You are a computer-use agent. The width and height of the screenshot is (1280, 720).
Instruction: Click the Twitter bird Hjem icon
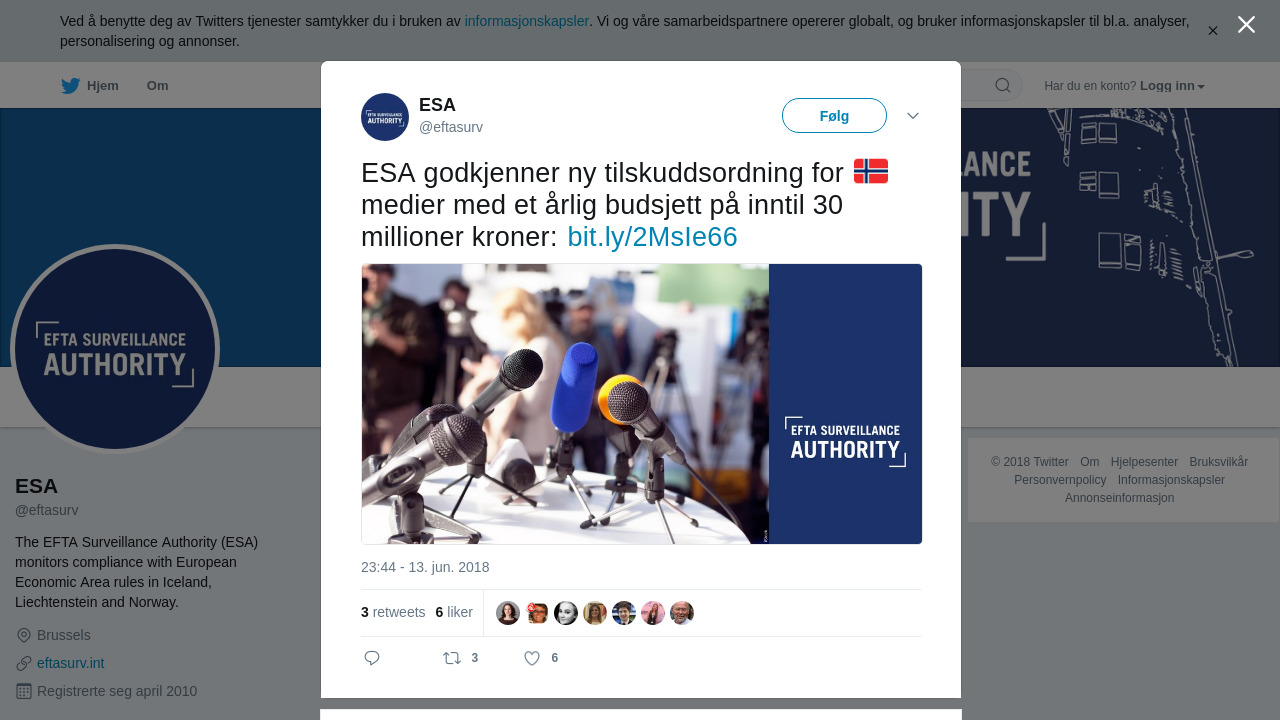pyautogui.click(x=70, y=86)
